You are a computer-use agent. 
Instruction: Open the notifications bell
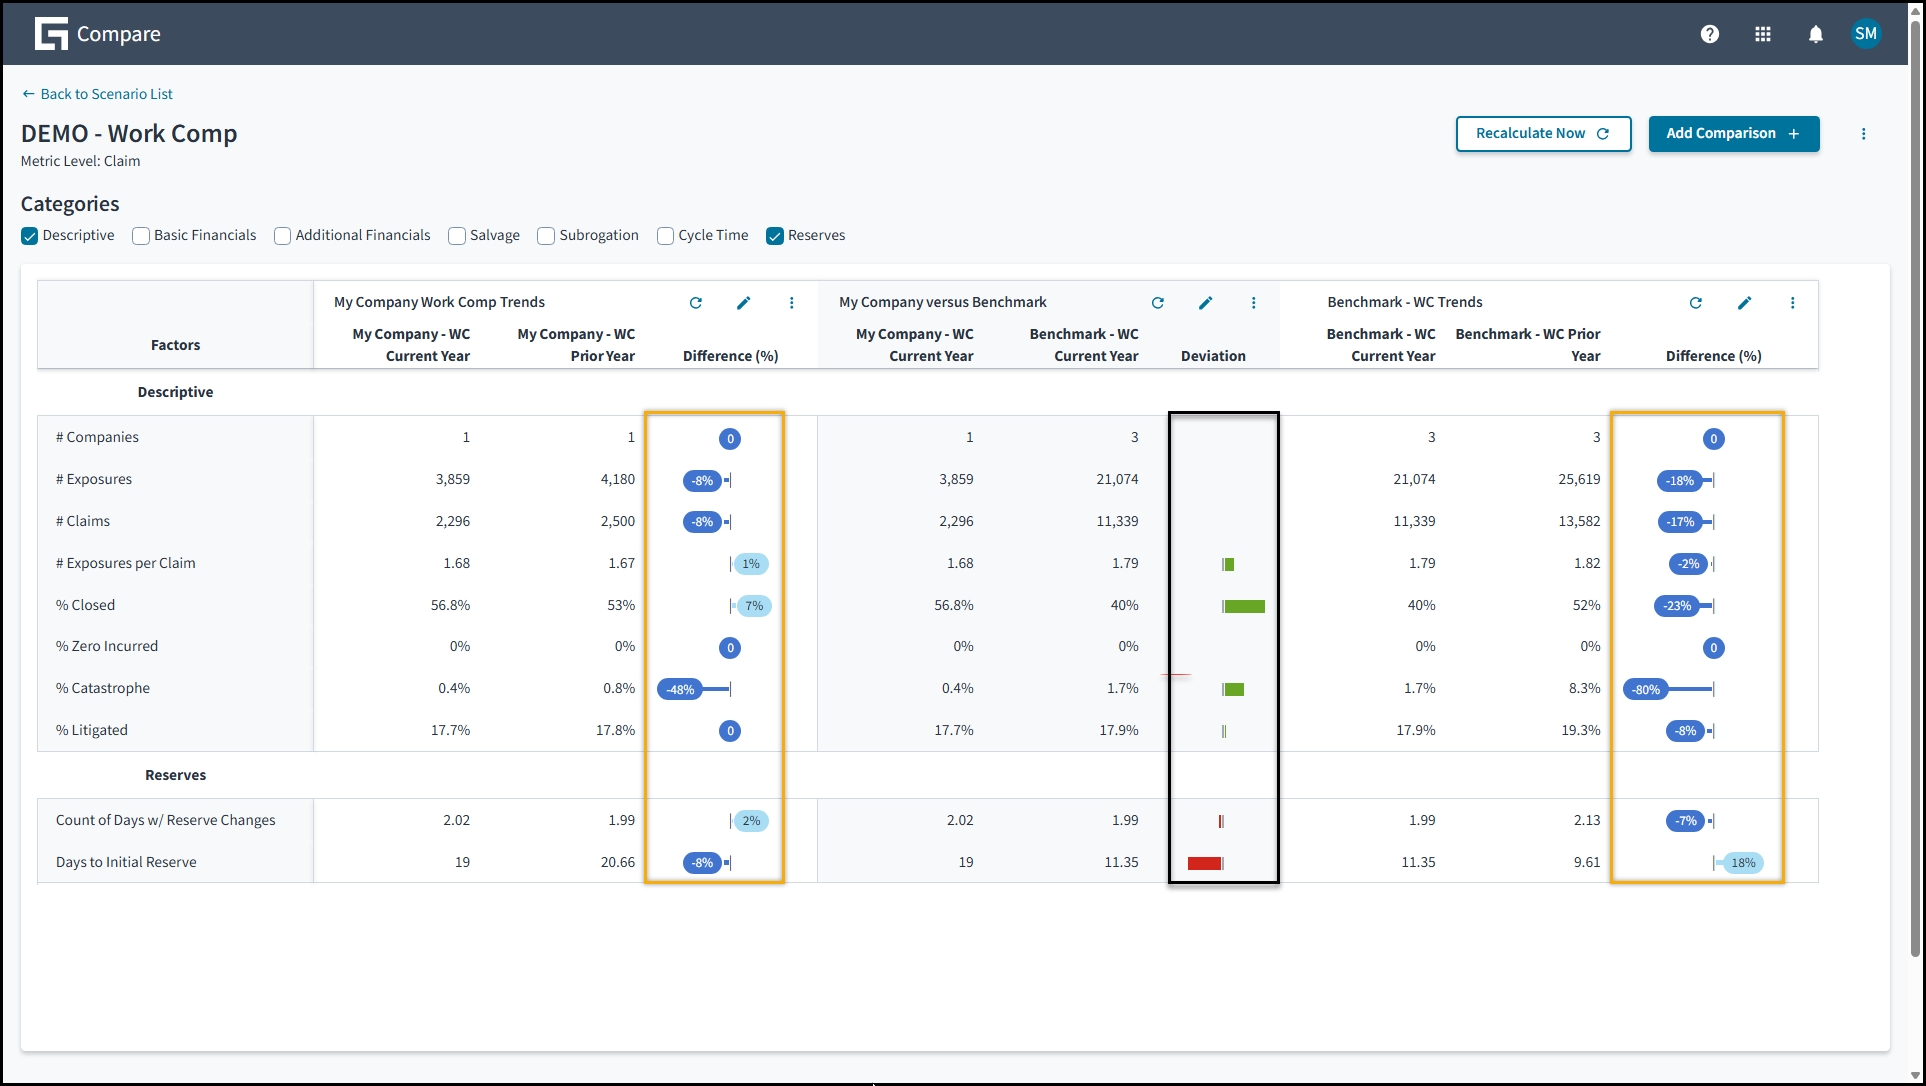[x=1815, y=34]
